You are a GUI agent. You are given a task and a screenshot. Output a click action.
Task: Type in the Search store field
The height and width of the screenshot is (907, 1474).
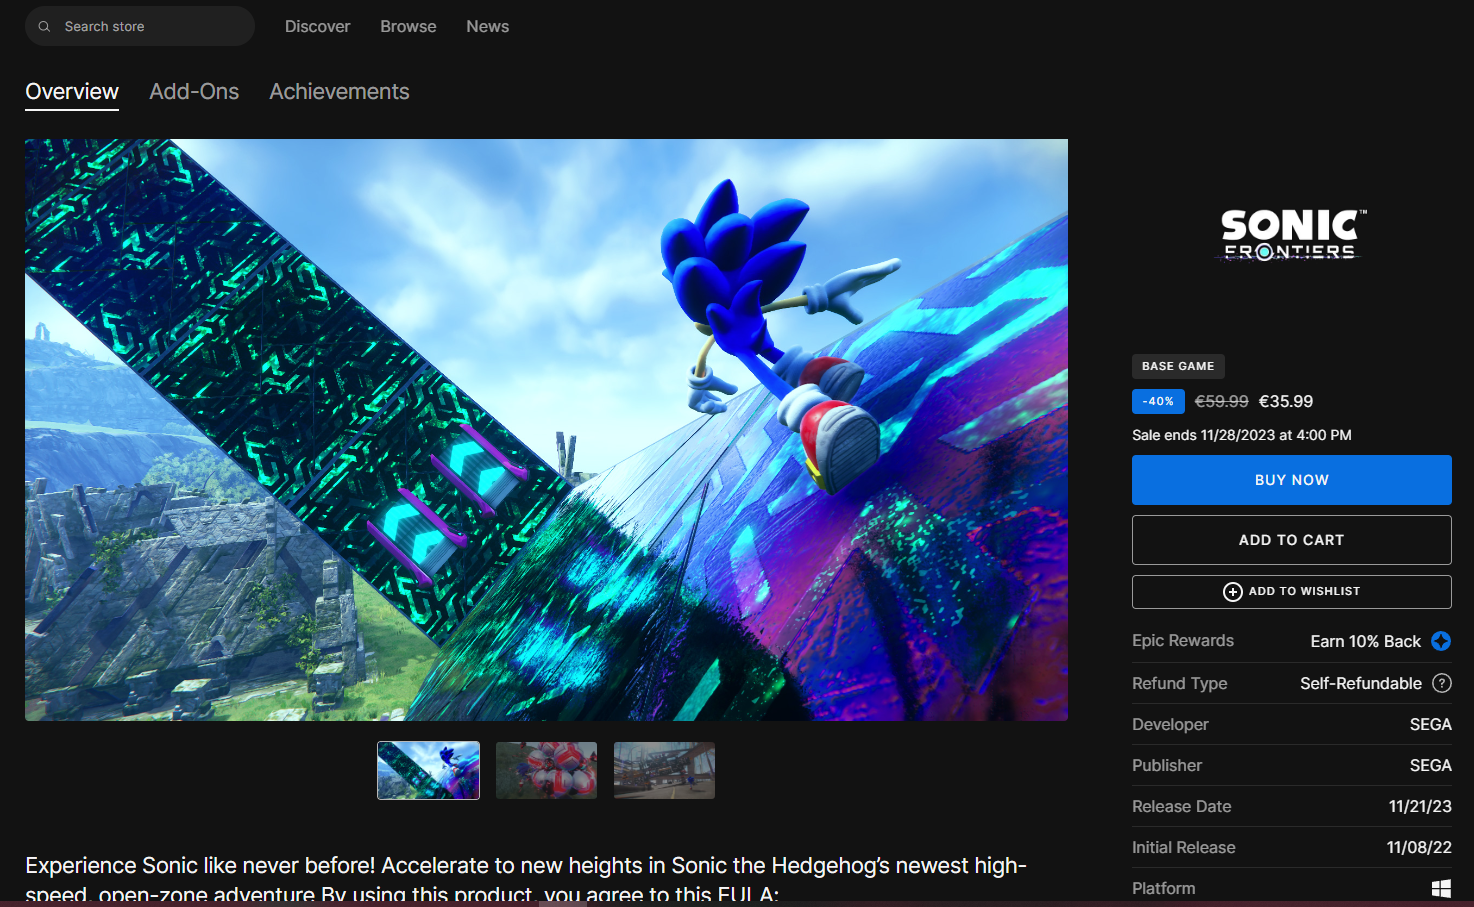pos(150,27)
